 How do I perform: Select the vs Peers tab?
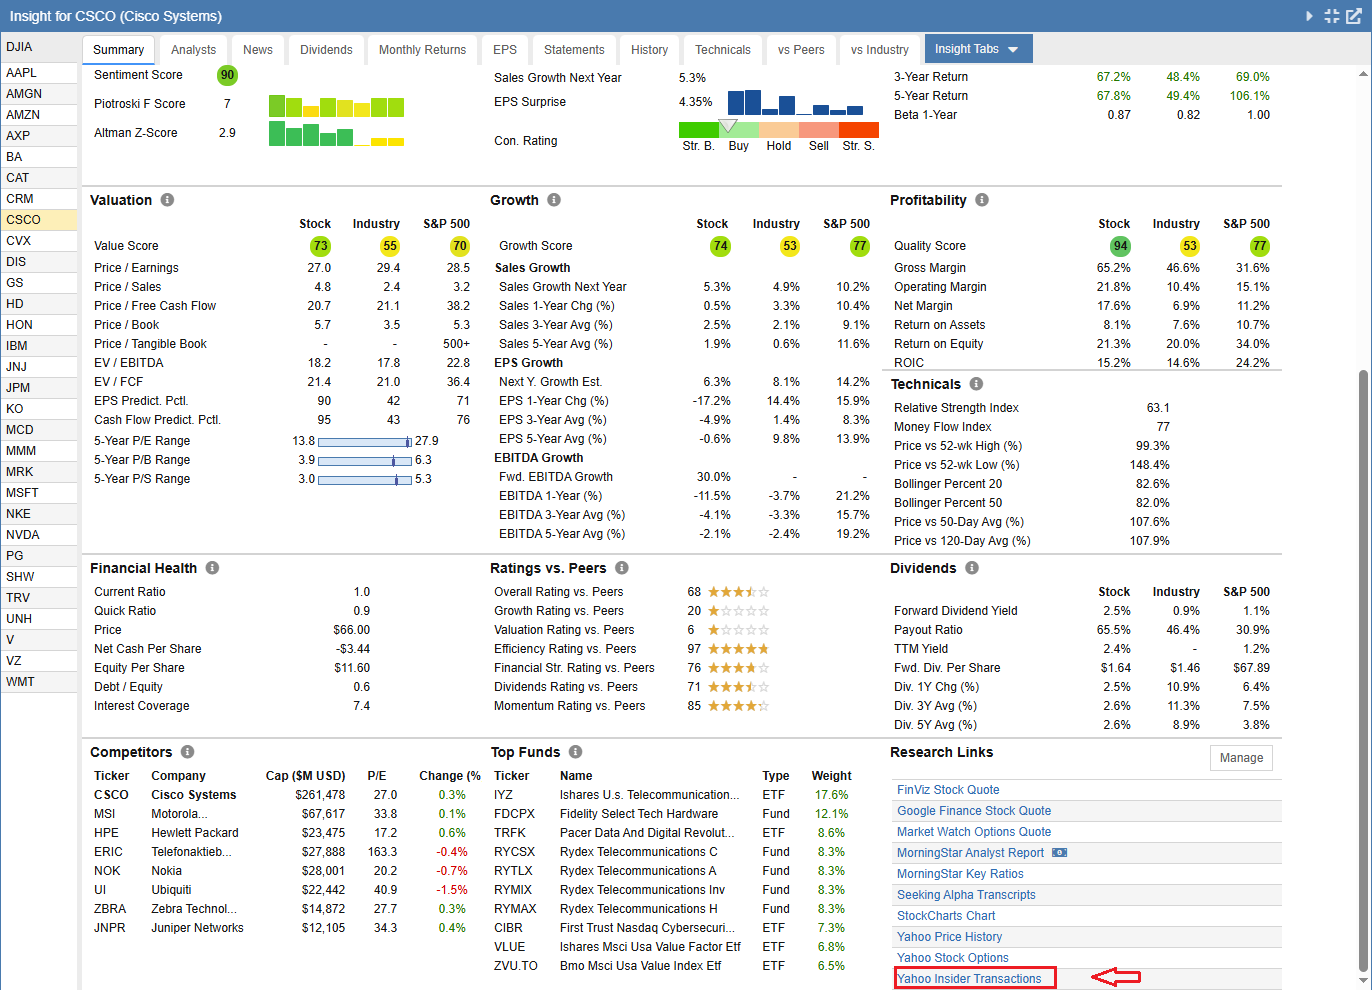coord(801,50)
